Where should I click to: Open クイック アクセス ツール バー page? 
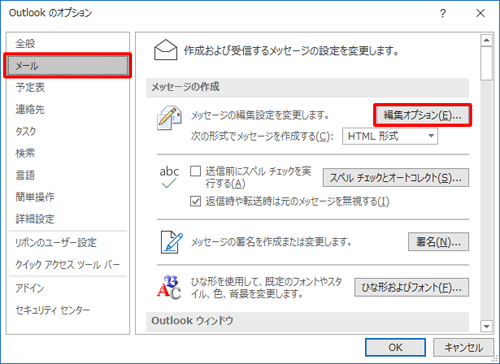[x=68, y=265]
